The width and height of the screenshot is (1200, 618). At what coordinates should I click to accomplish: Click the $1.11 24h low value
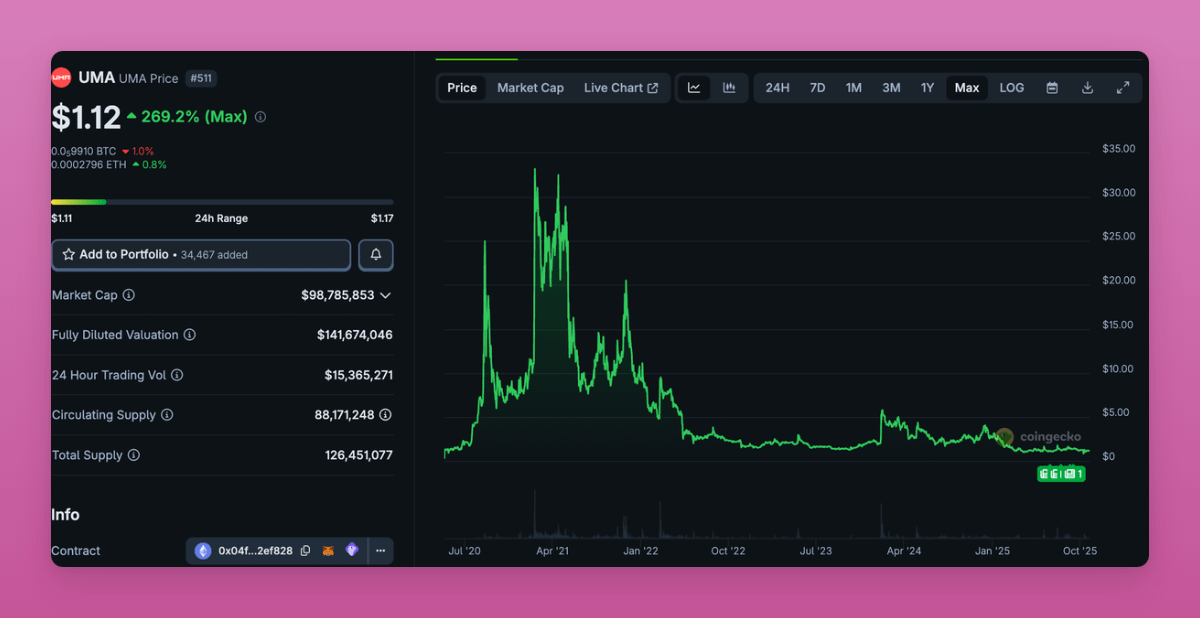63,218
